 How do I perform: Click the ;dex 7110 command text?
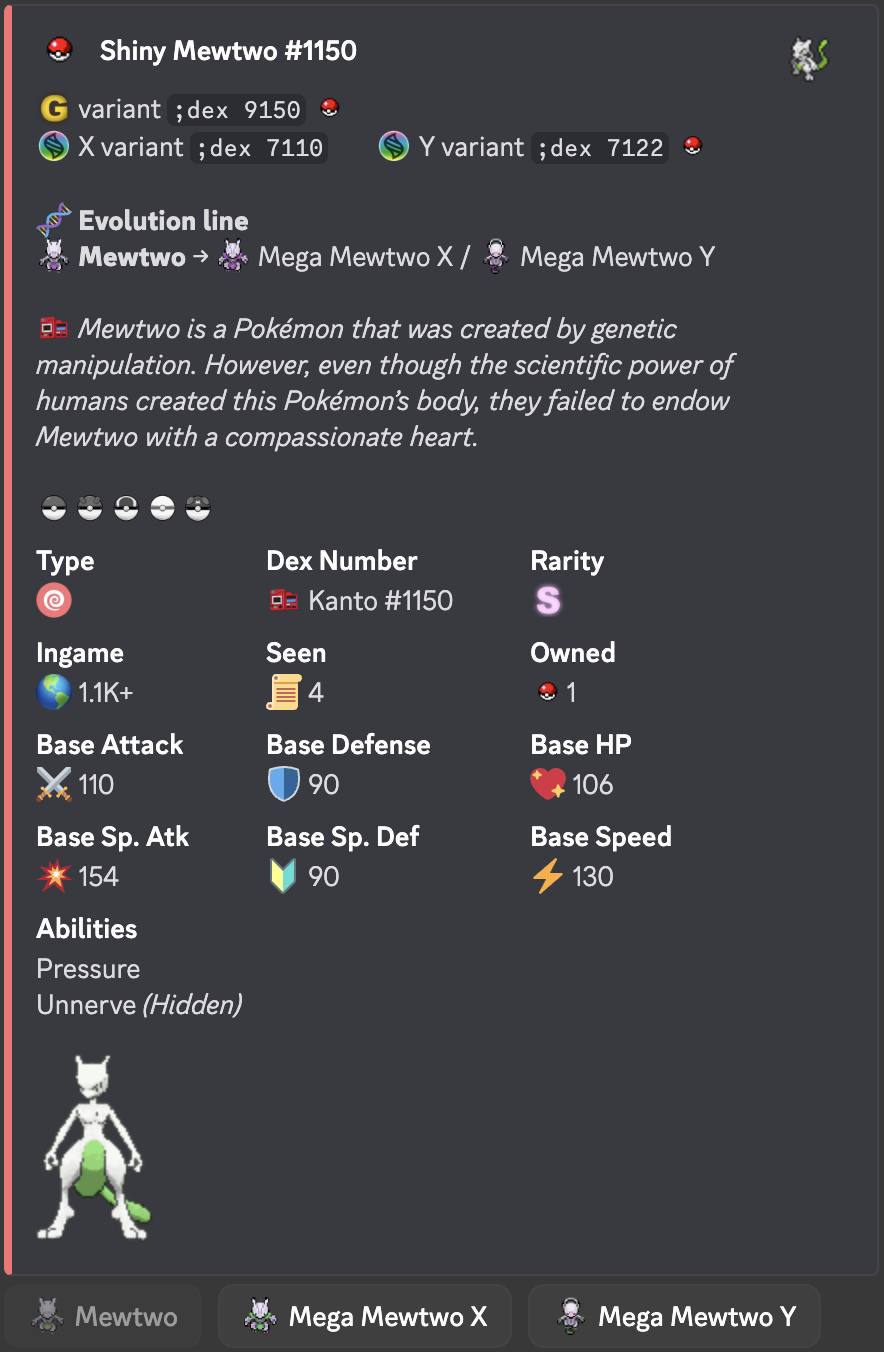click(259, 149)
